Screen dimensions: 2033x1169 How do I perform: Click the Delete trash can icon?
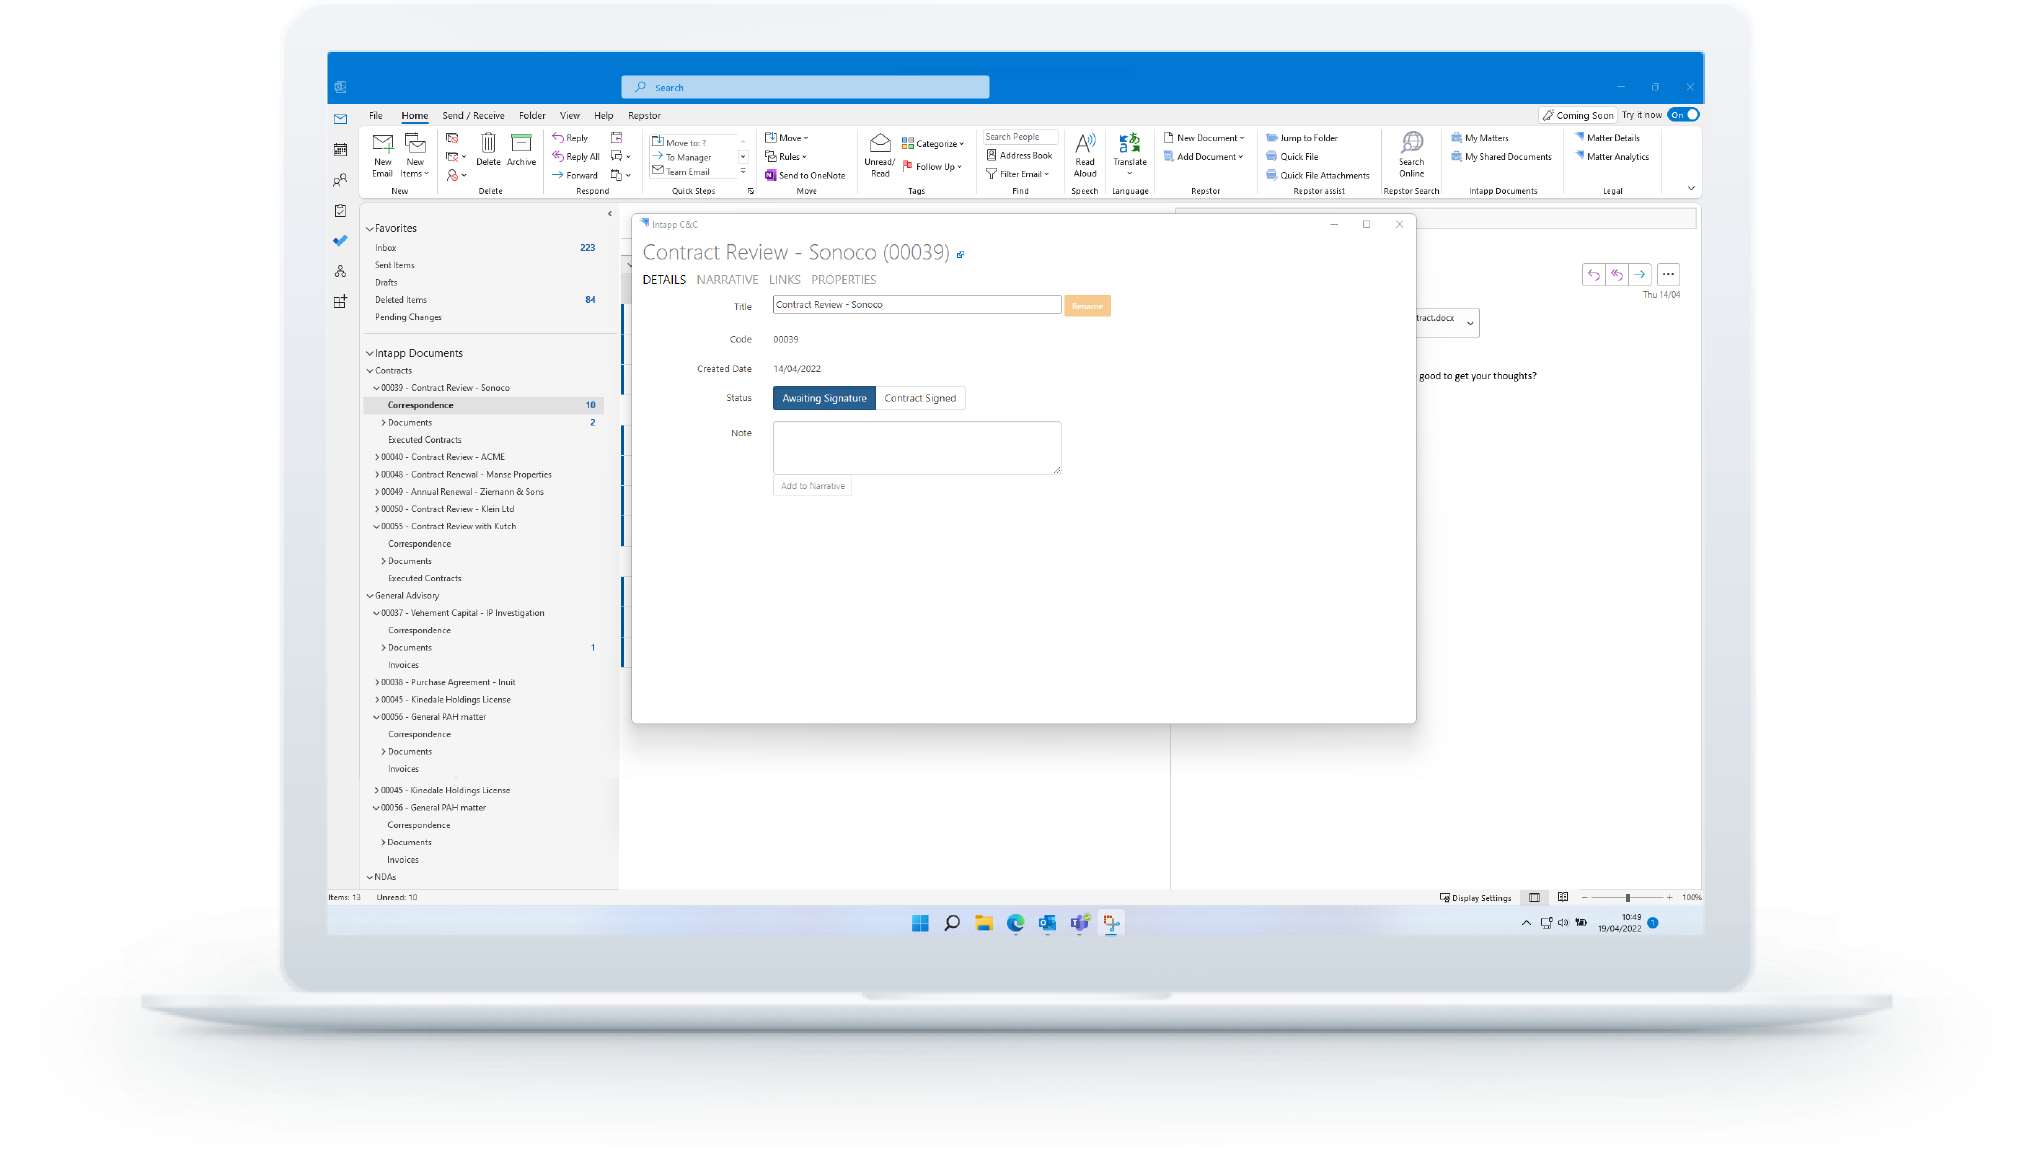click(x=488, y=143)
